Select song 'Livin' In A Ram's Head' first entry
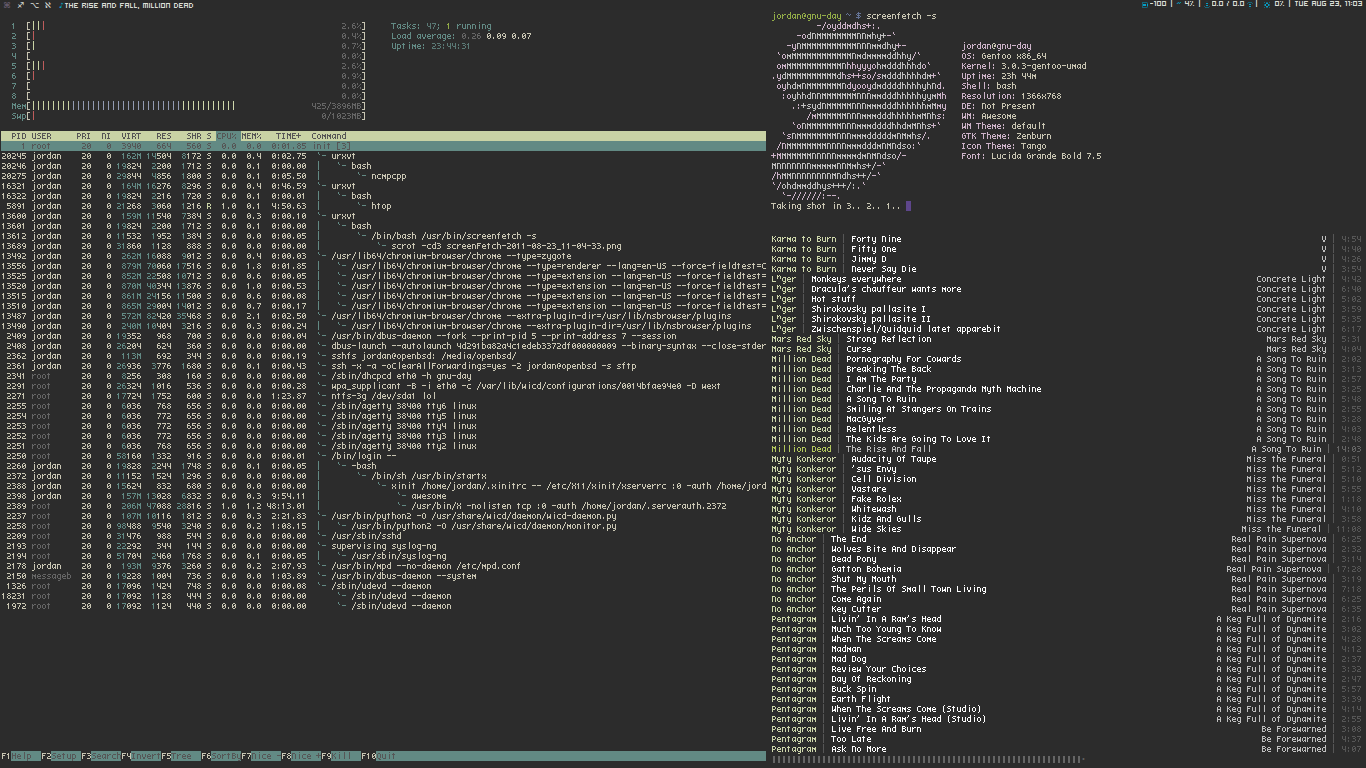1366x768 pixels. [x=1067, y=619]
